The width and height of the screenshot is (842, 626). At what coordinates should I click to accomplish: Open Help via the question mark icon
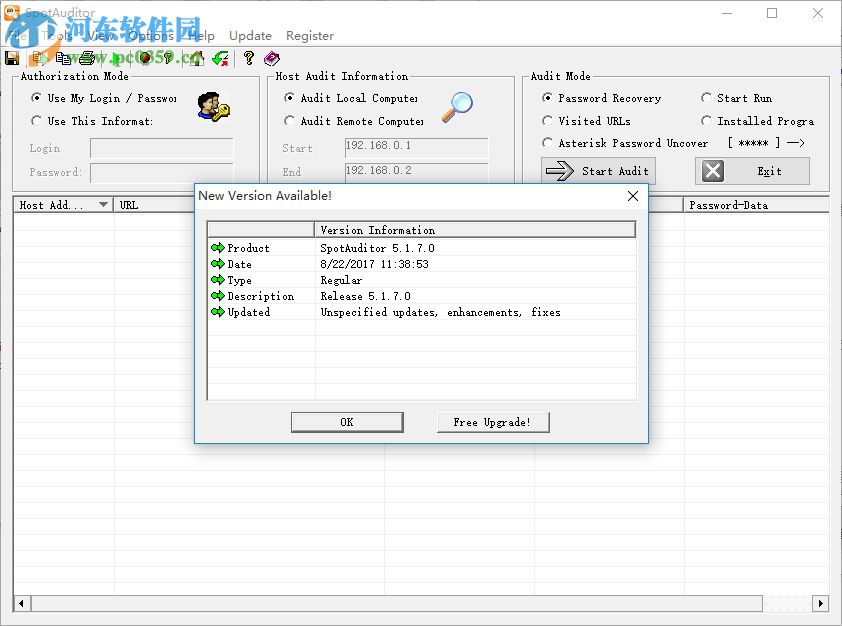(x=247, y=58)
